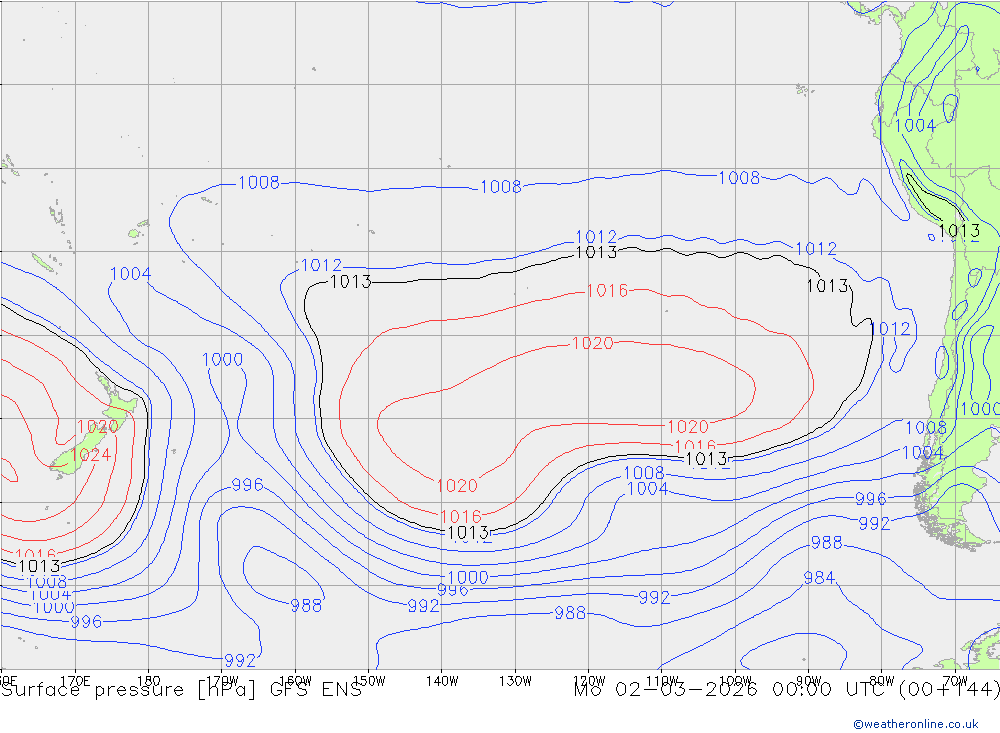The height and width of the screenshot is (733, 1000).
Task: Click the red 1020 label on New Zealand
Action: (98, 427)
